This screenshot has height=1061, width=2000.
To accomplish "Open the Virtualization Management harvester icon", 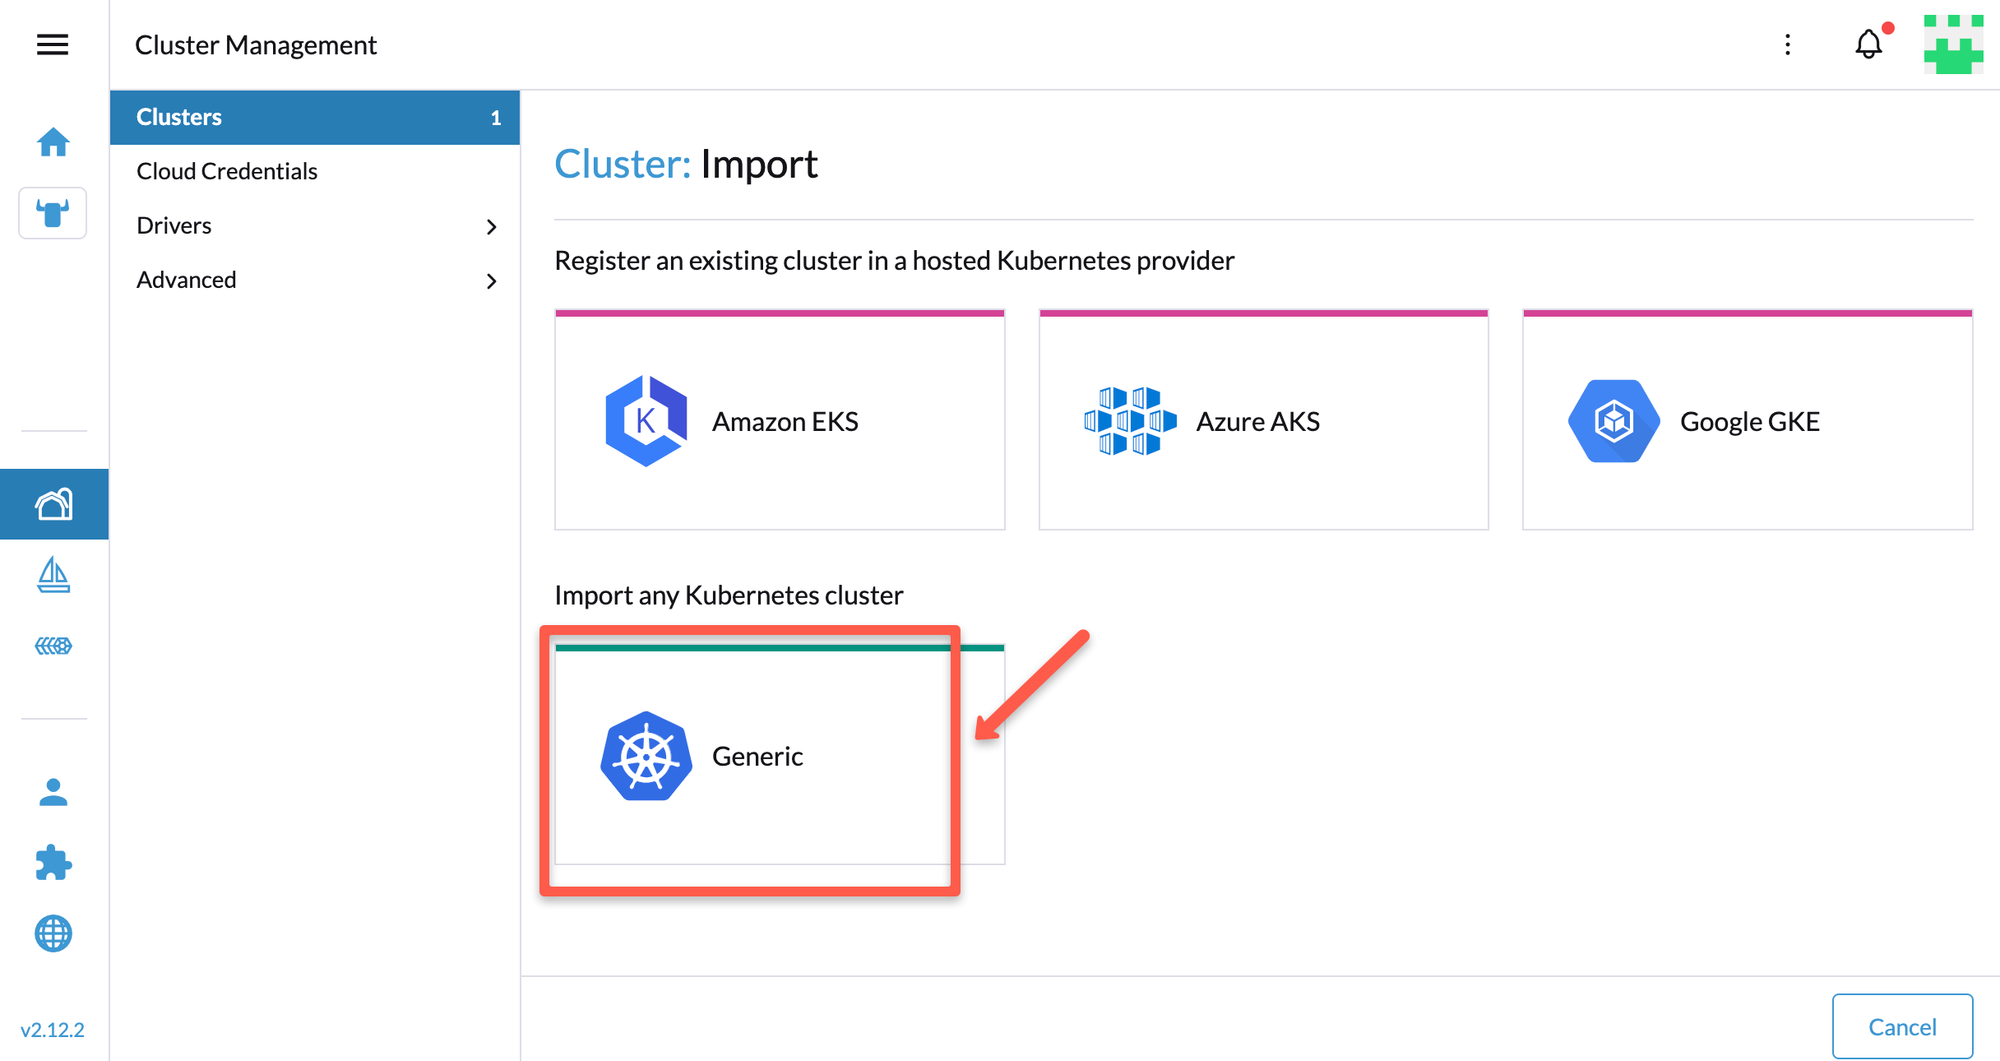I will (x=52, y=645).
